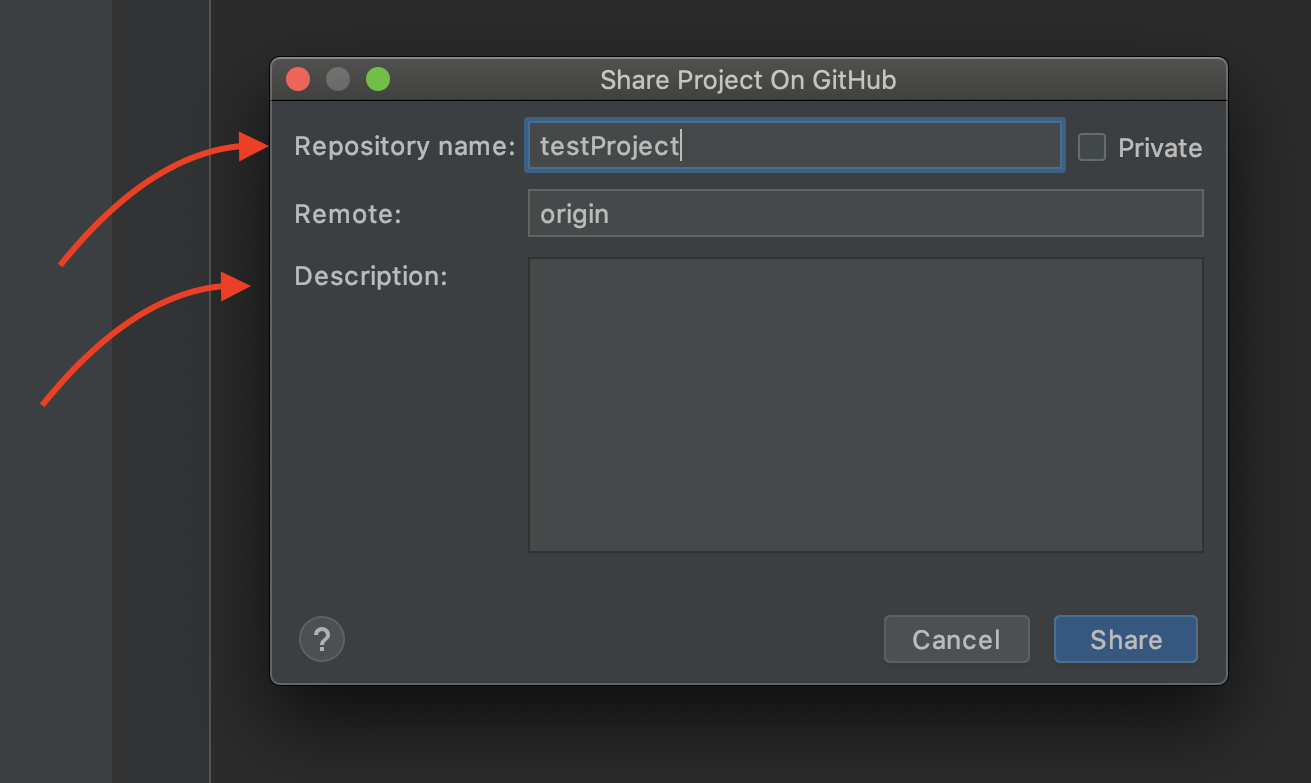Viewport: 1311px width, 783px height.
Task: Cancel the Share Project dialog
Action: click(956, 639)
